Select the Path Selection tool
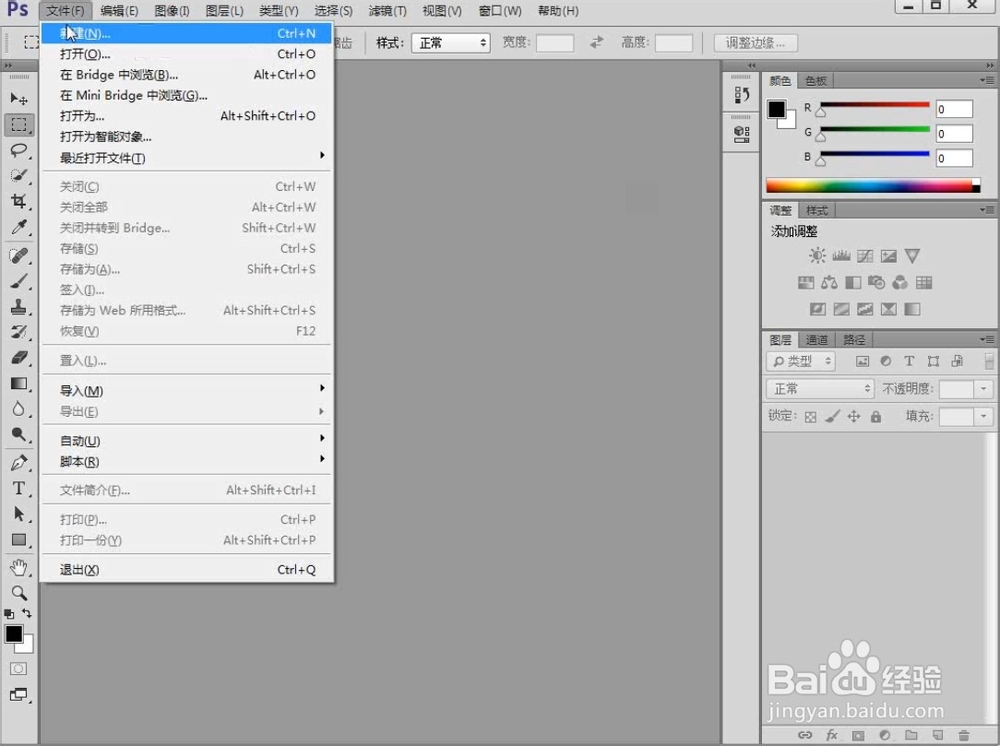 18,514
